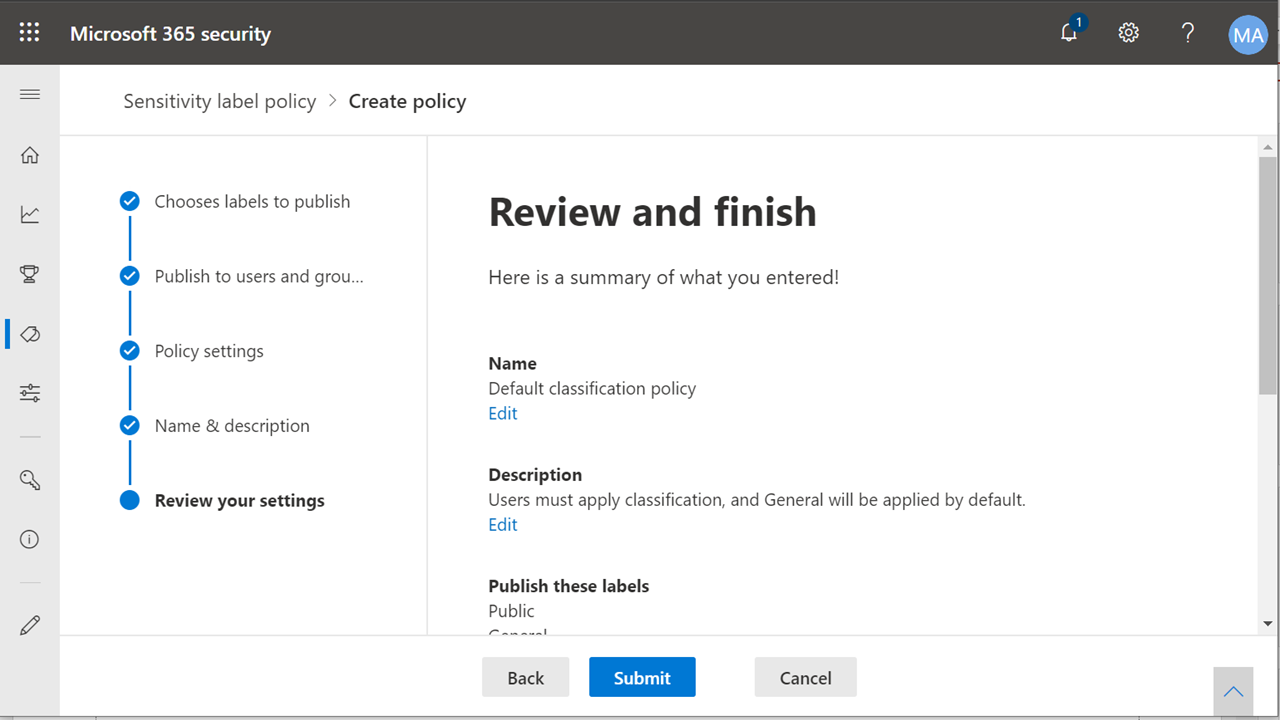The width and height of the screenshot is (1280, 720).
Task: Go to Chooses labels to publish step
Action: (x=252, y=201)
